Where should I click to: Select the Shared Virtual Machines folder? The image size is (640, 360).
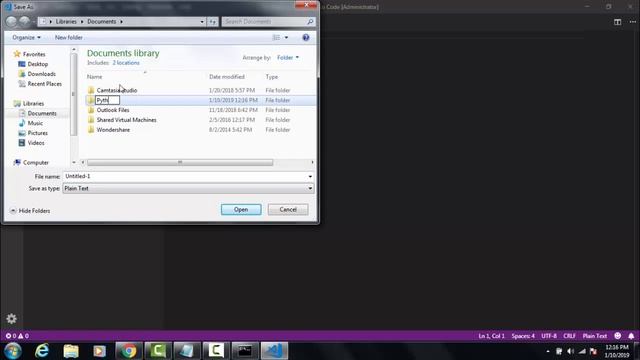(126, 120)
